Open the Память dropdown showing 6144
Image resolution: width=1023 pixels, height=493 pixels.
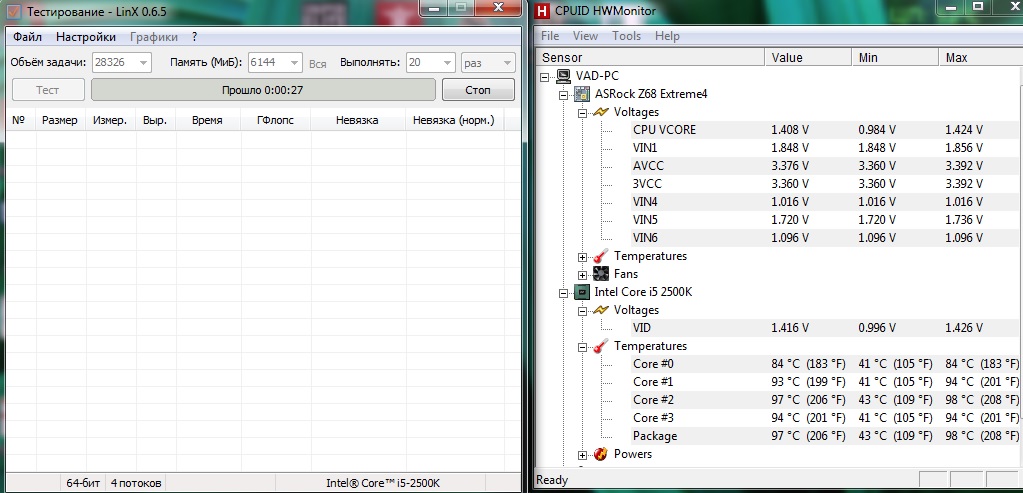tap(275, 63)
